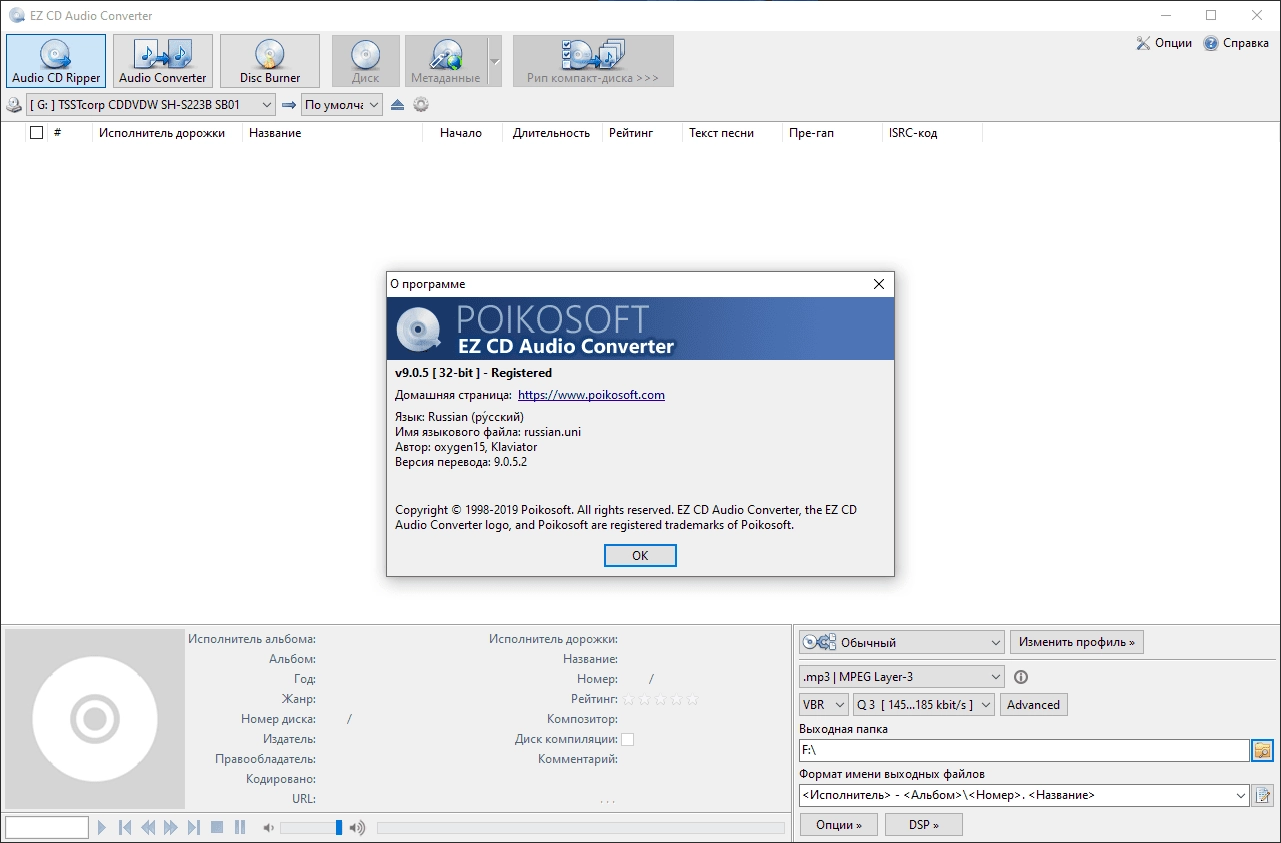Open Справка help menu

[1236, 43]
